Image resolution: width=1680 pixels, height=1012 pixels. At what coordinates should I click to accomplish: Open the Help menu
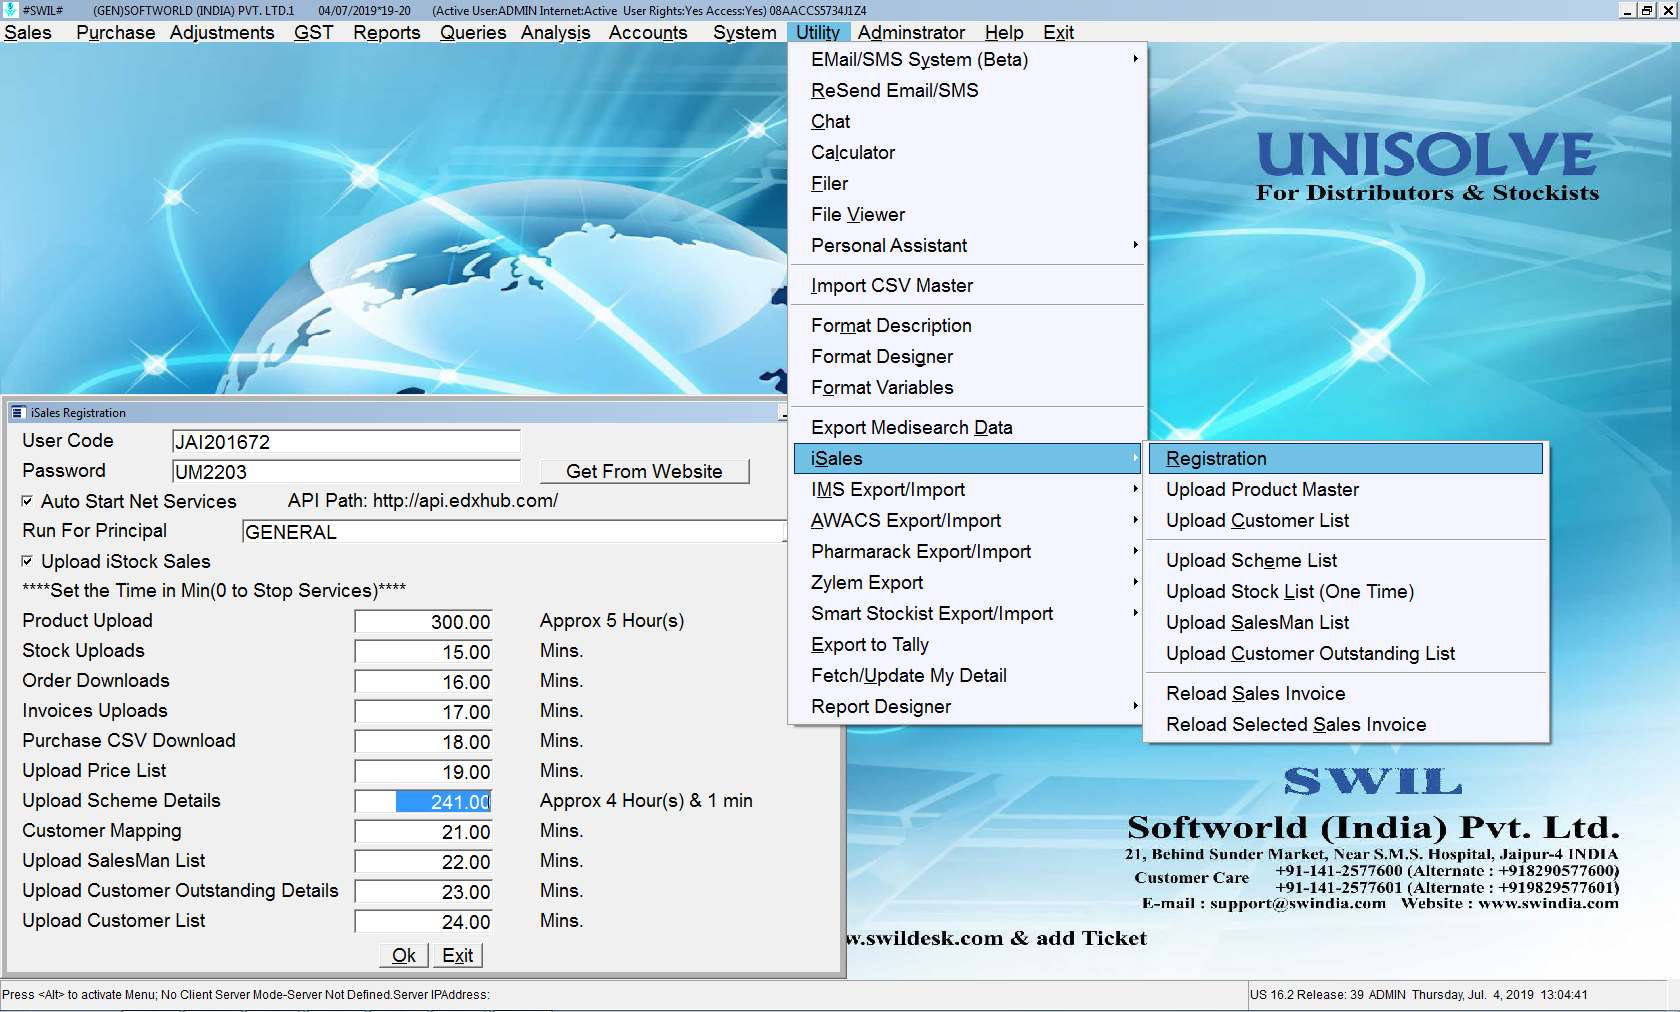pos(1004,32)
